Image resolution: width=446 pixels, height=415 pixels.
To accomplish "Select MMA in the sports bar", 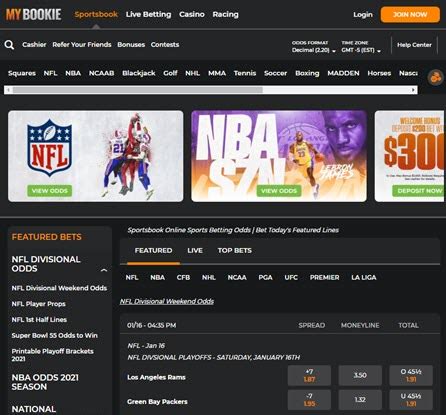I will point(217,73).
